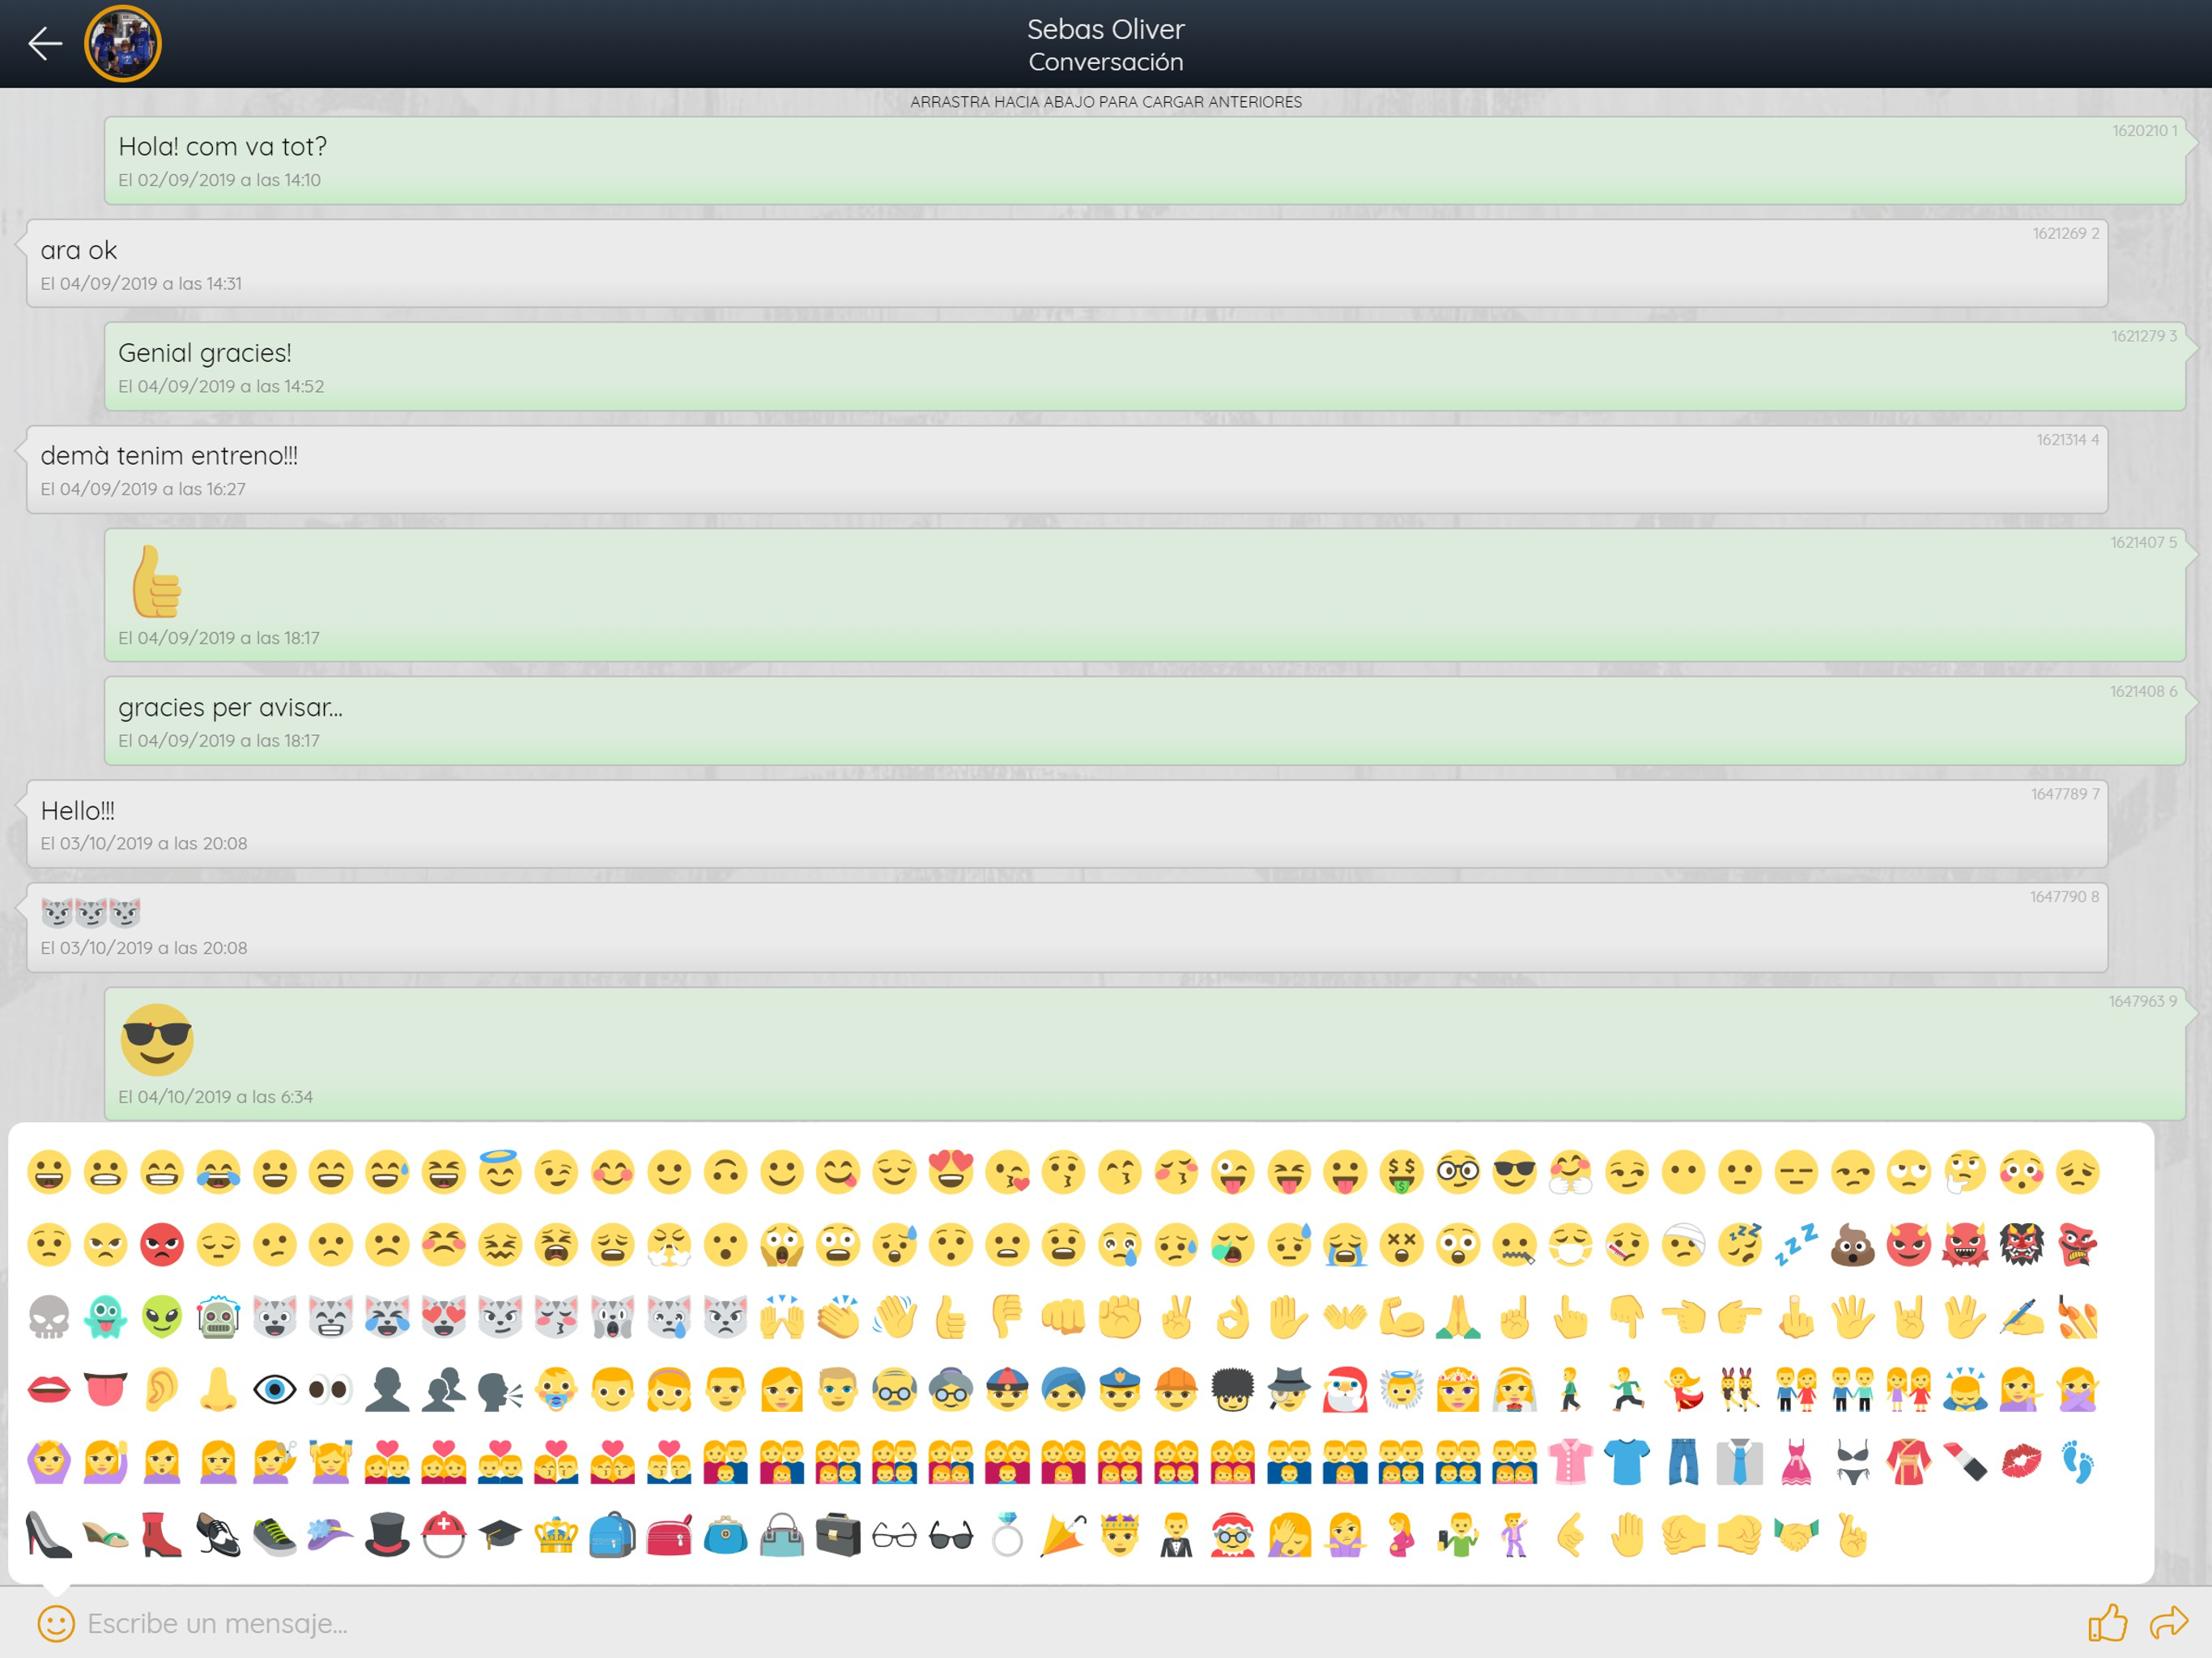Choose the blue t-shirt emoji
The height and width of the screenshot is (1658, 2212).
1627,1462
